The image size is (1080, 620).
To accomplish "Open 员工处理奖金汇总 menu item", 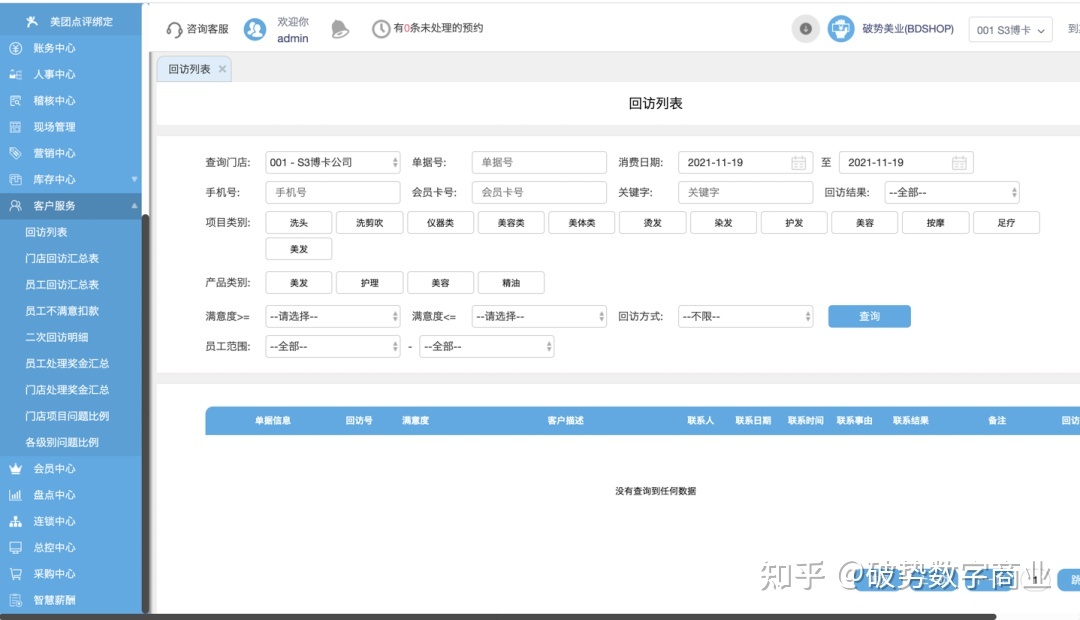I will point(67,363).
